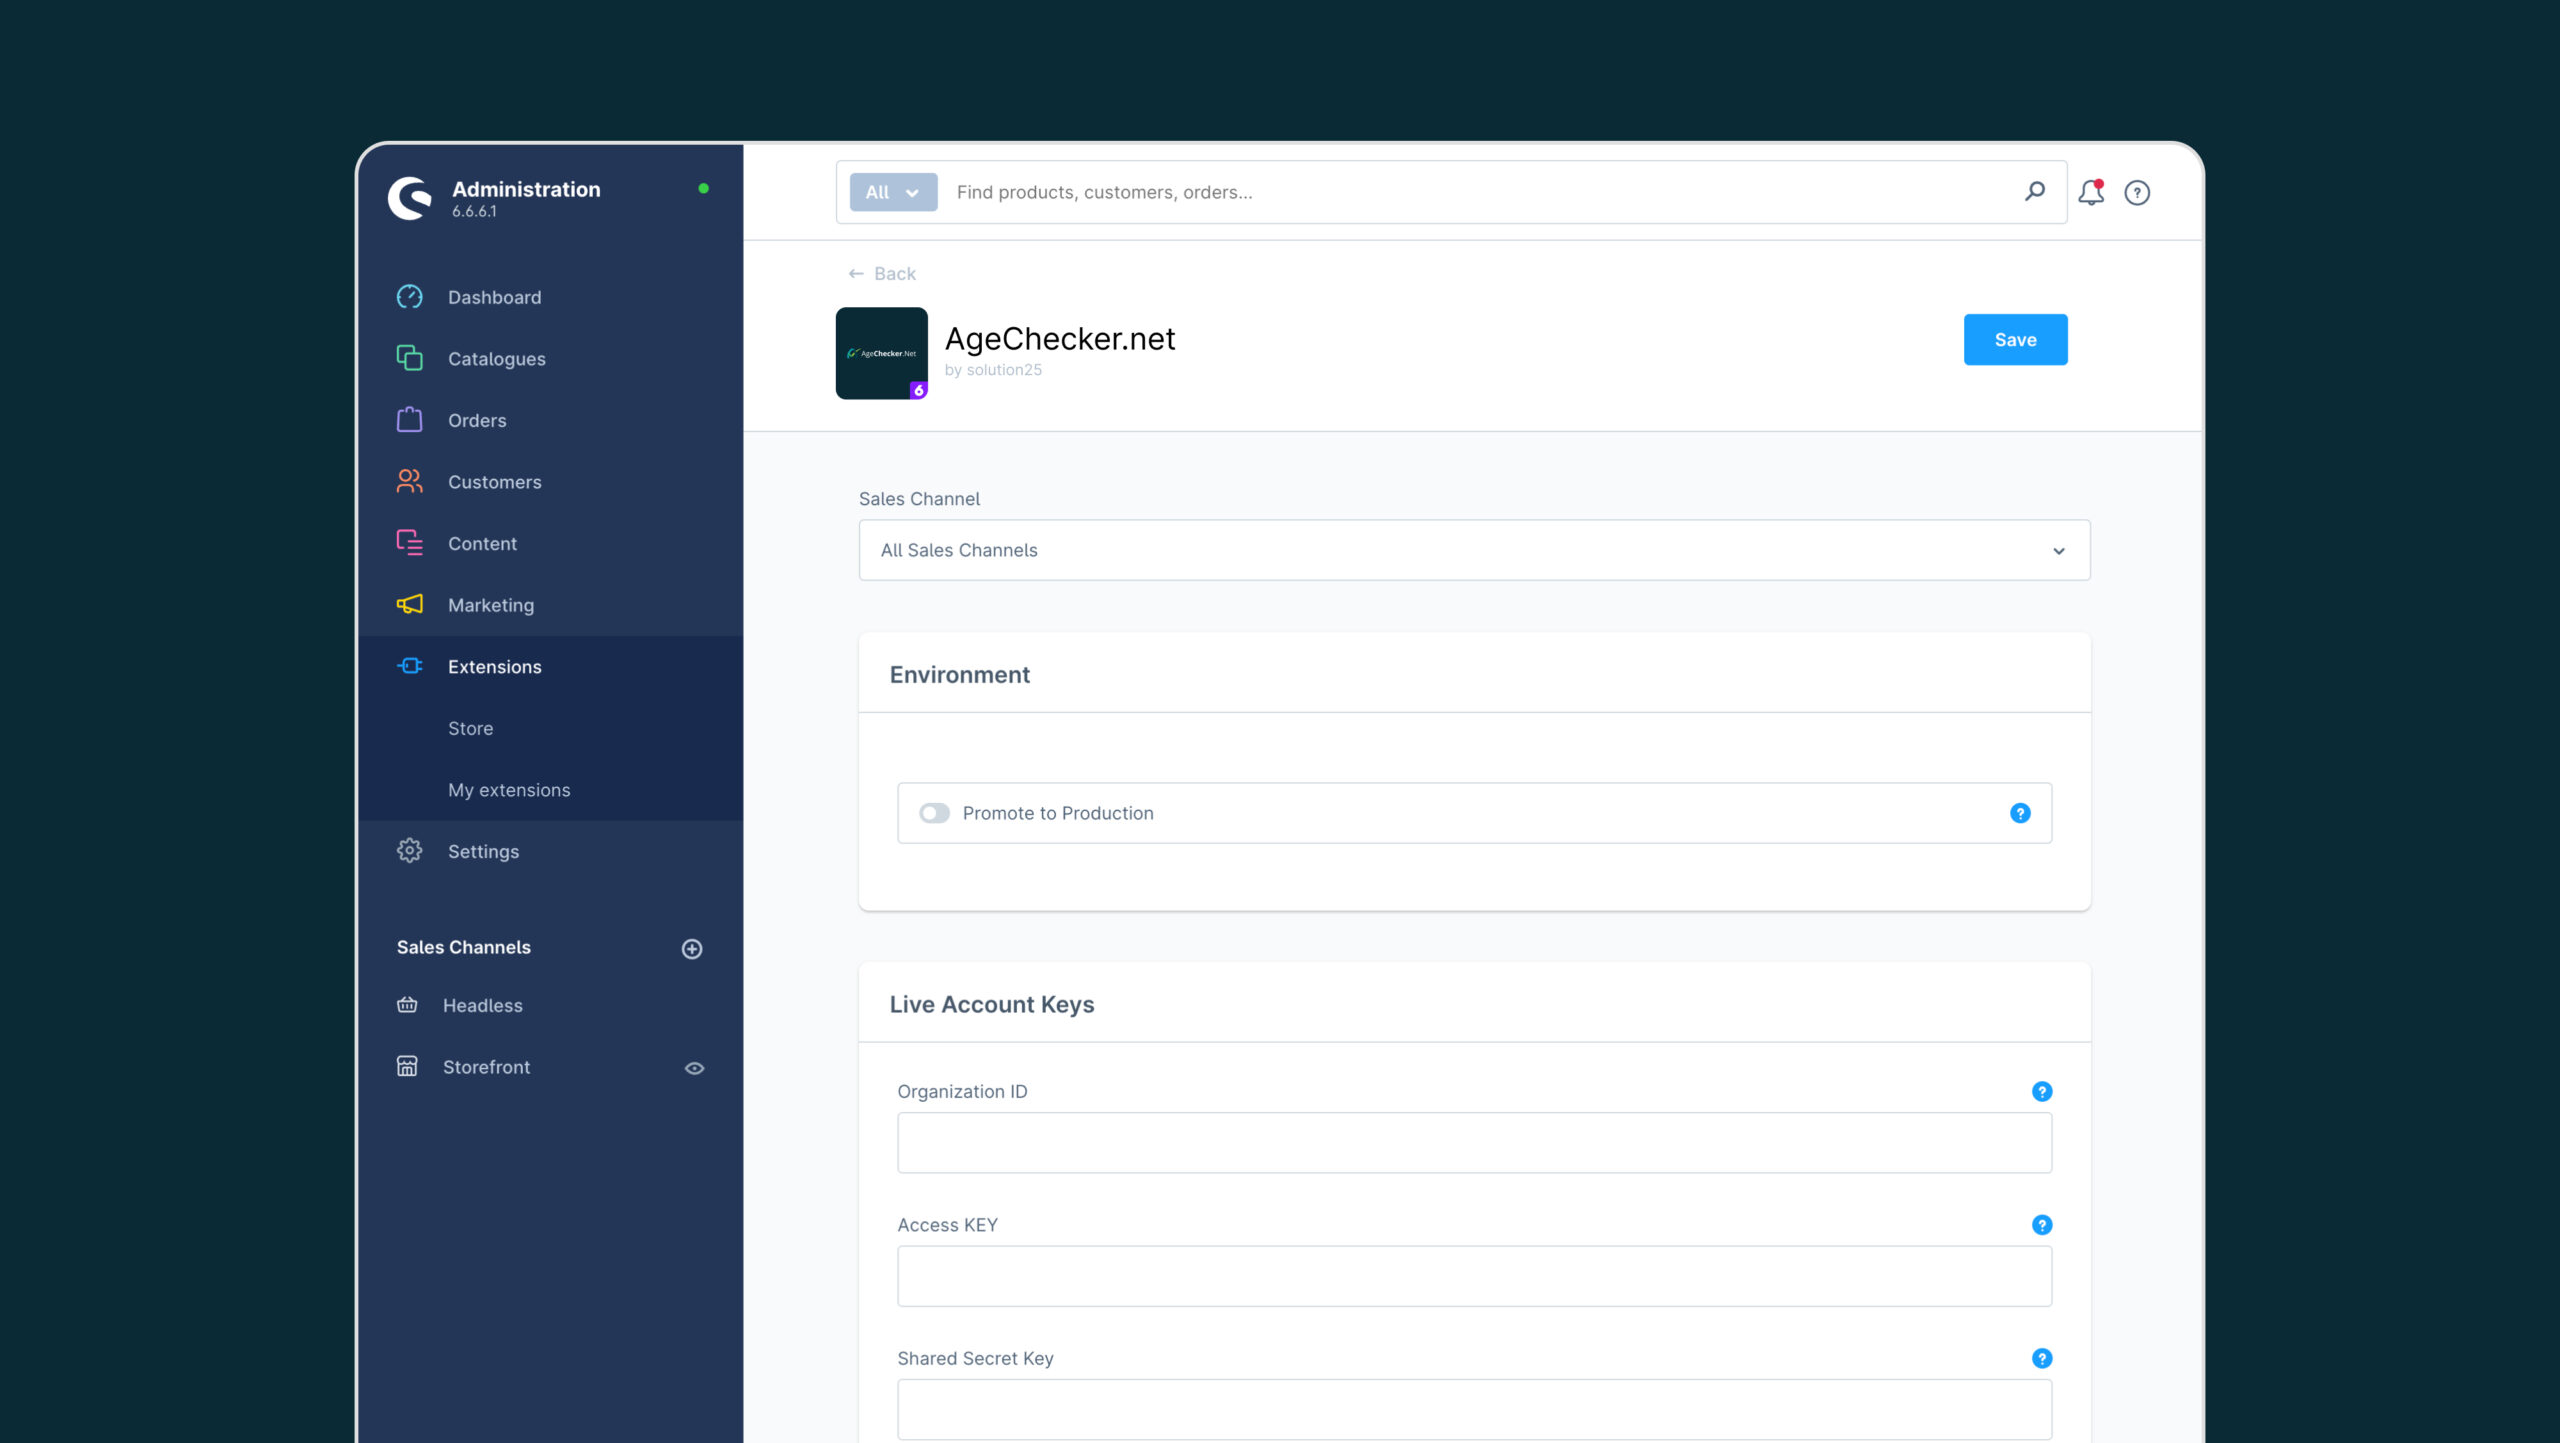Open My extensions submenu item
This screenshot has height=1443, width=2560.
509,790
